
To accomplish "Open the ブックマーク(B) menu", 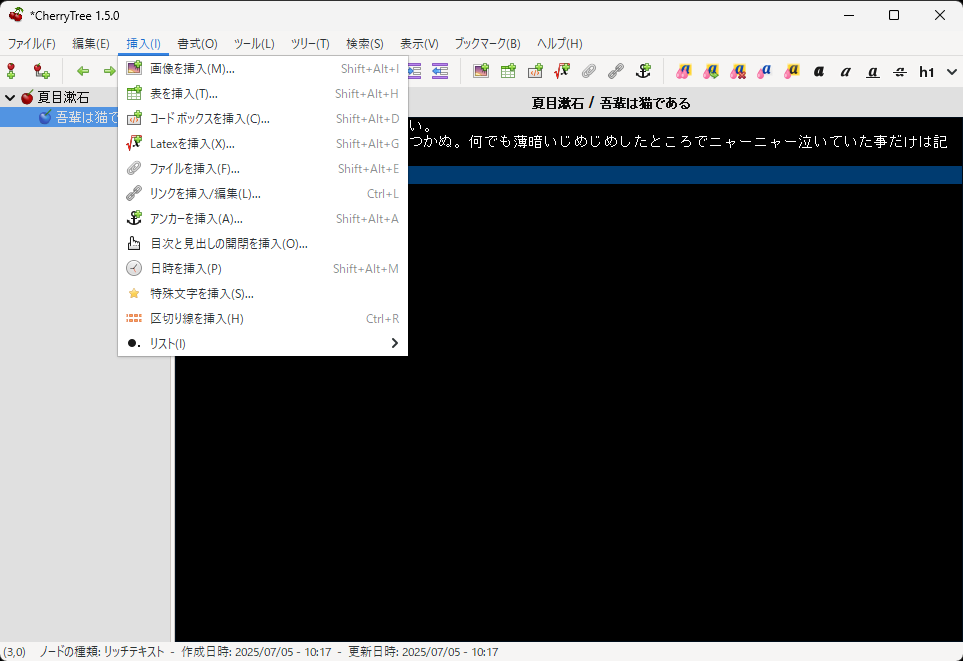I will coord(488,44).
